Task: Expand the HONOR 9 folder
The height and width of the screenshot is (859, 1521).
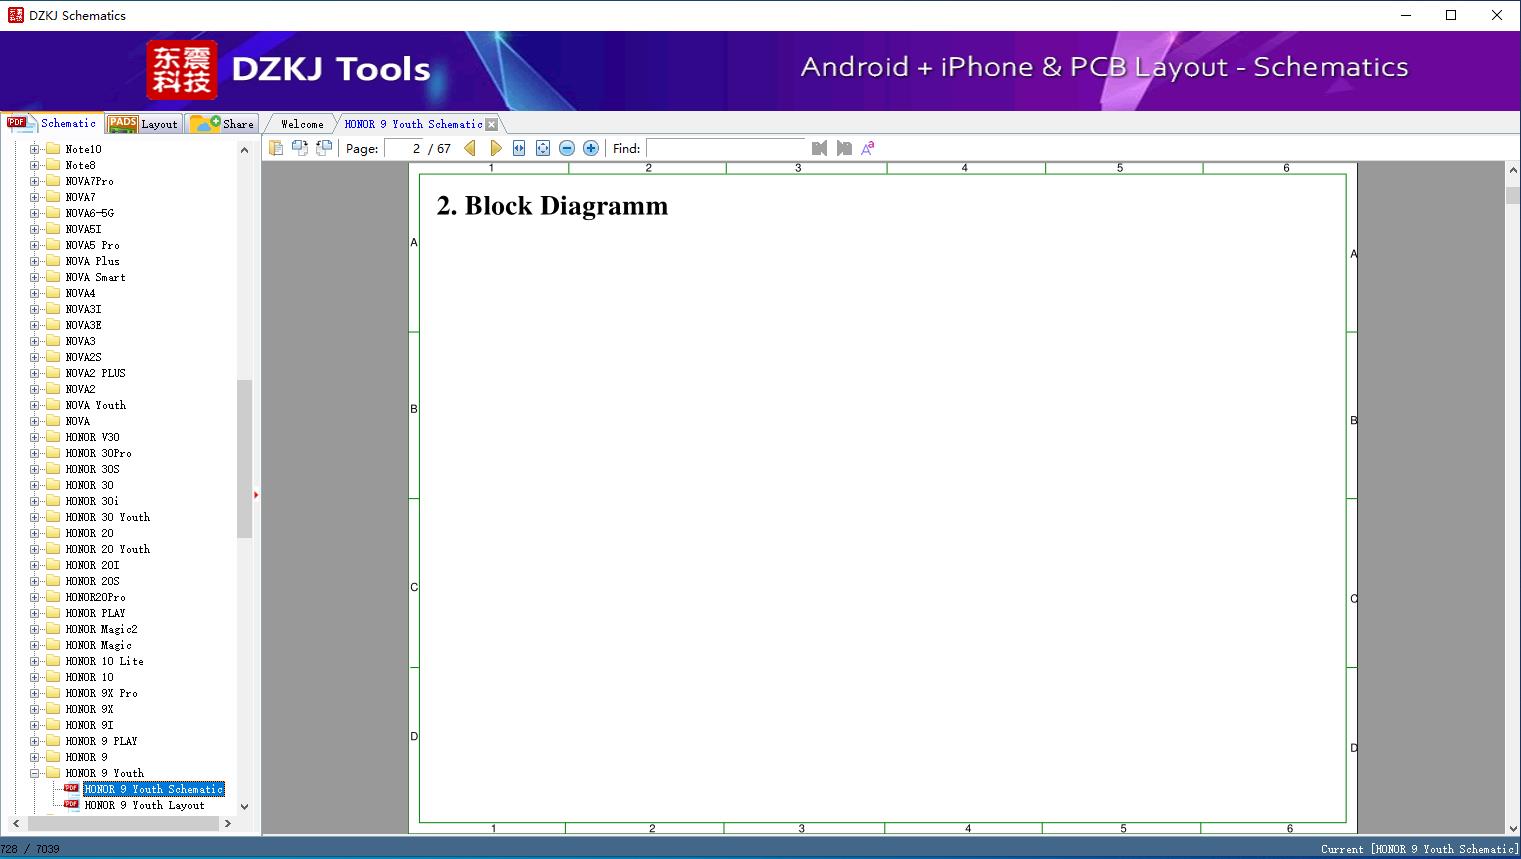Action: point(34,757)
